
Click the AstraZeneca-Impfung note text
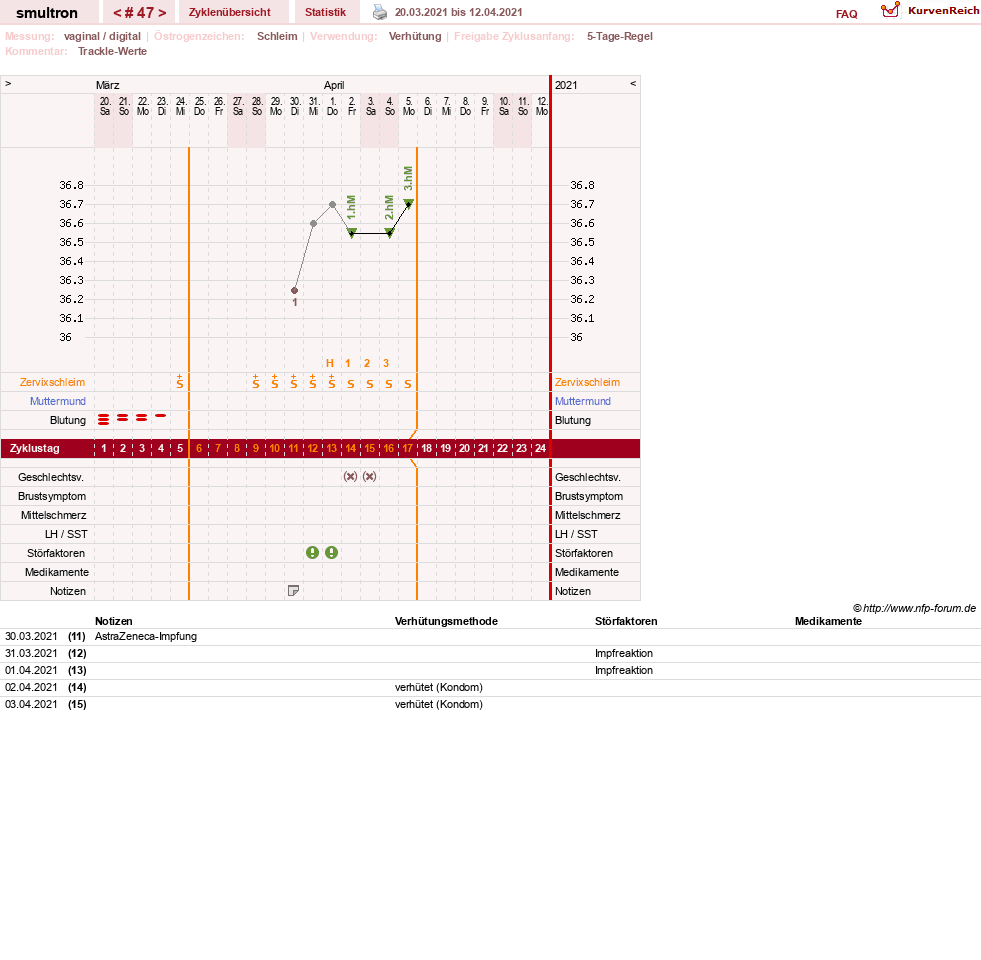[146, 636]
